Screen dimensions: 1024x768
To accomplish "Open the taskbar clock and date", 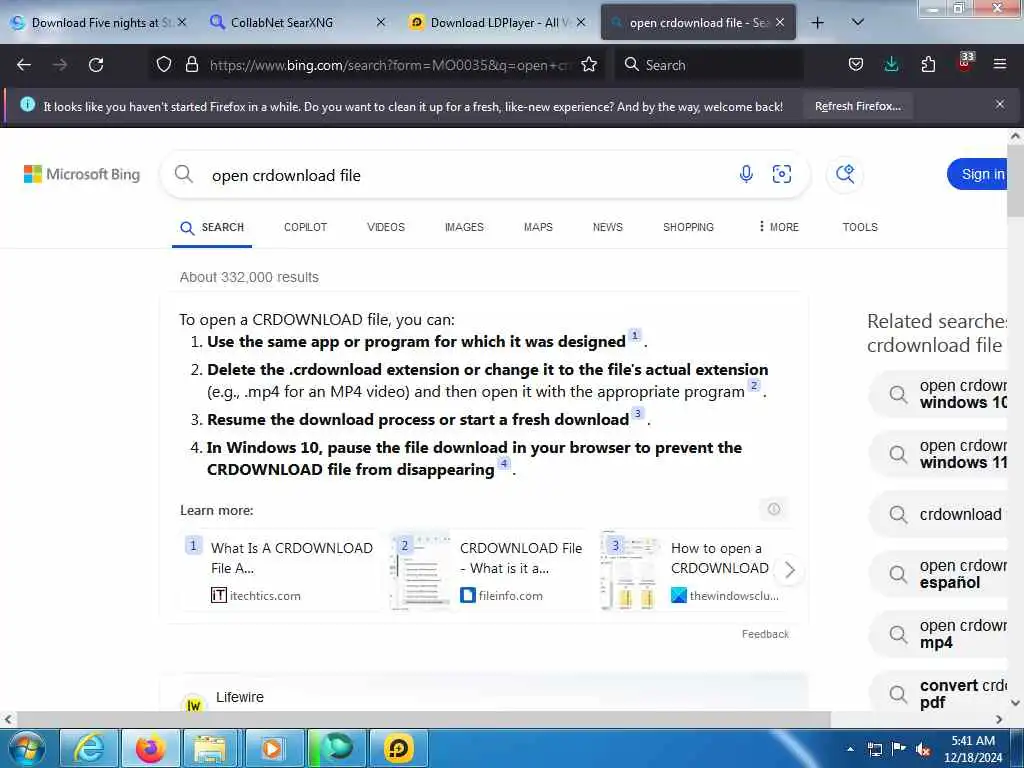I will pos(973,749).
